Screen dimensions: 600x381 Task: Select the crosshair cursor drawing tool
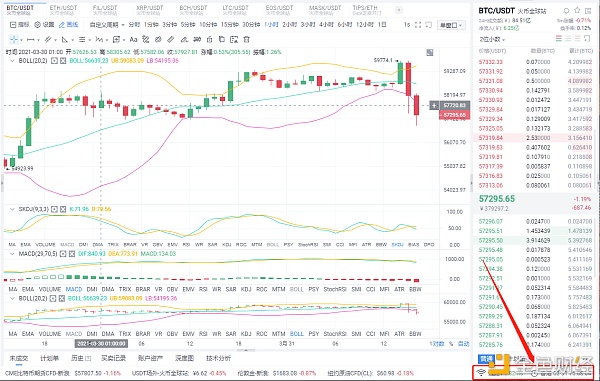[x=14, y=39]
